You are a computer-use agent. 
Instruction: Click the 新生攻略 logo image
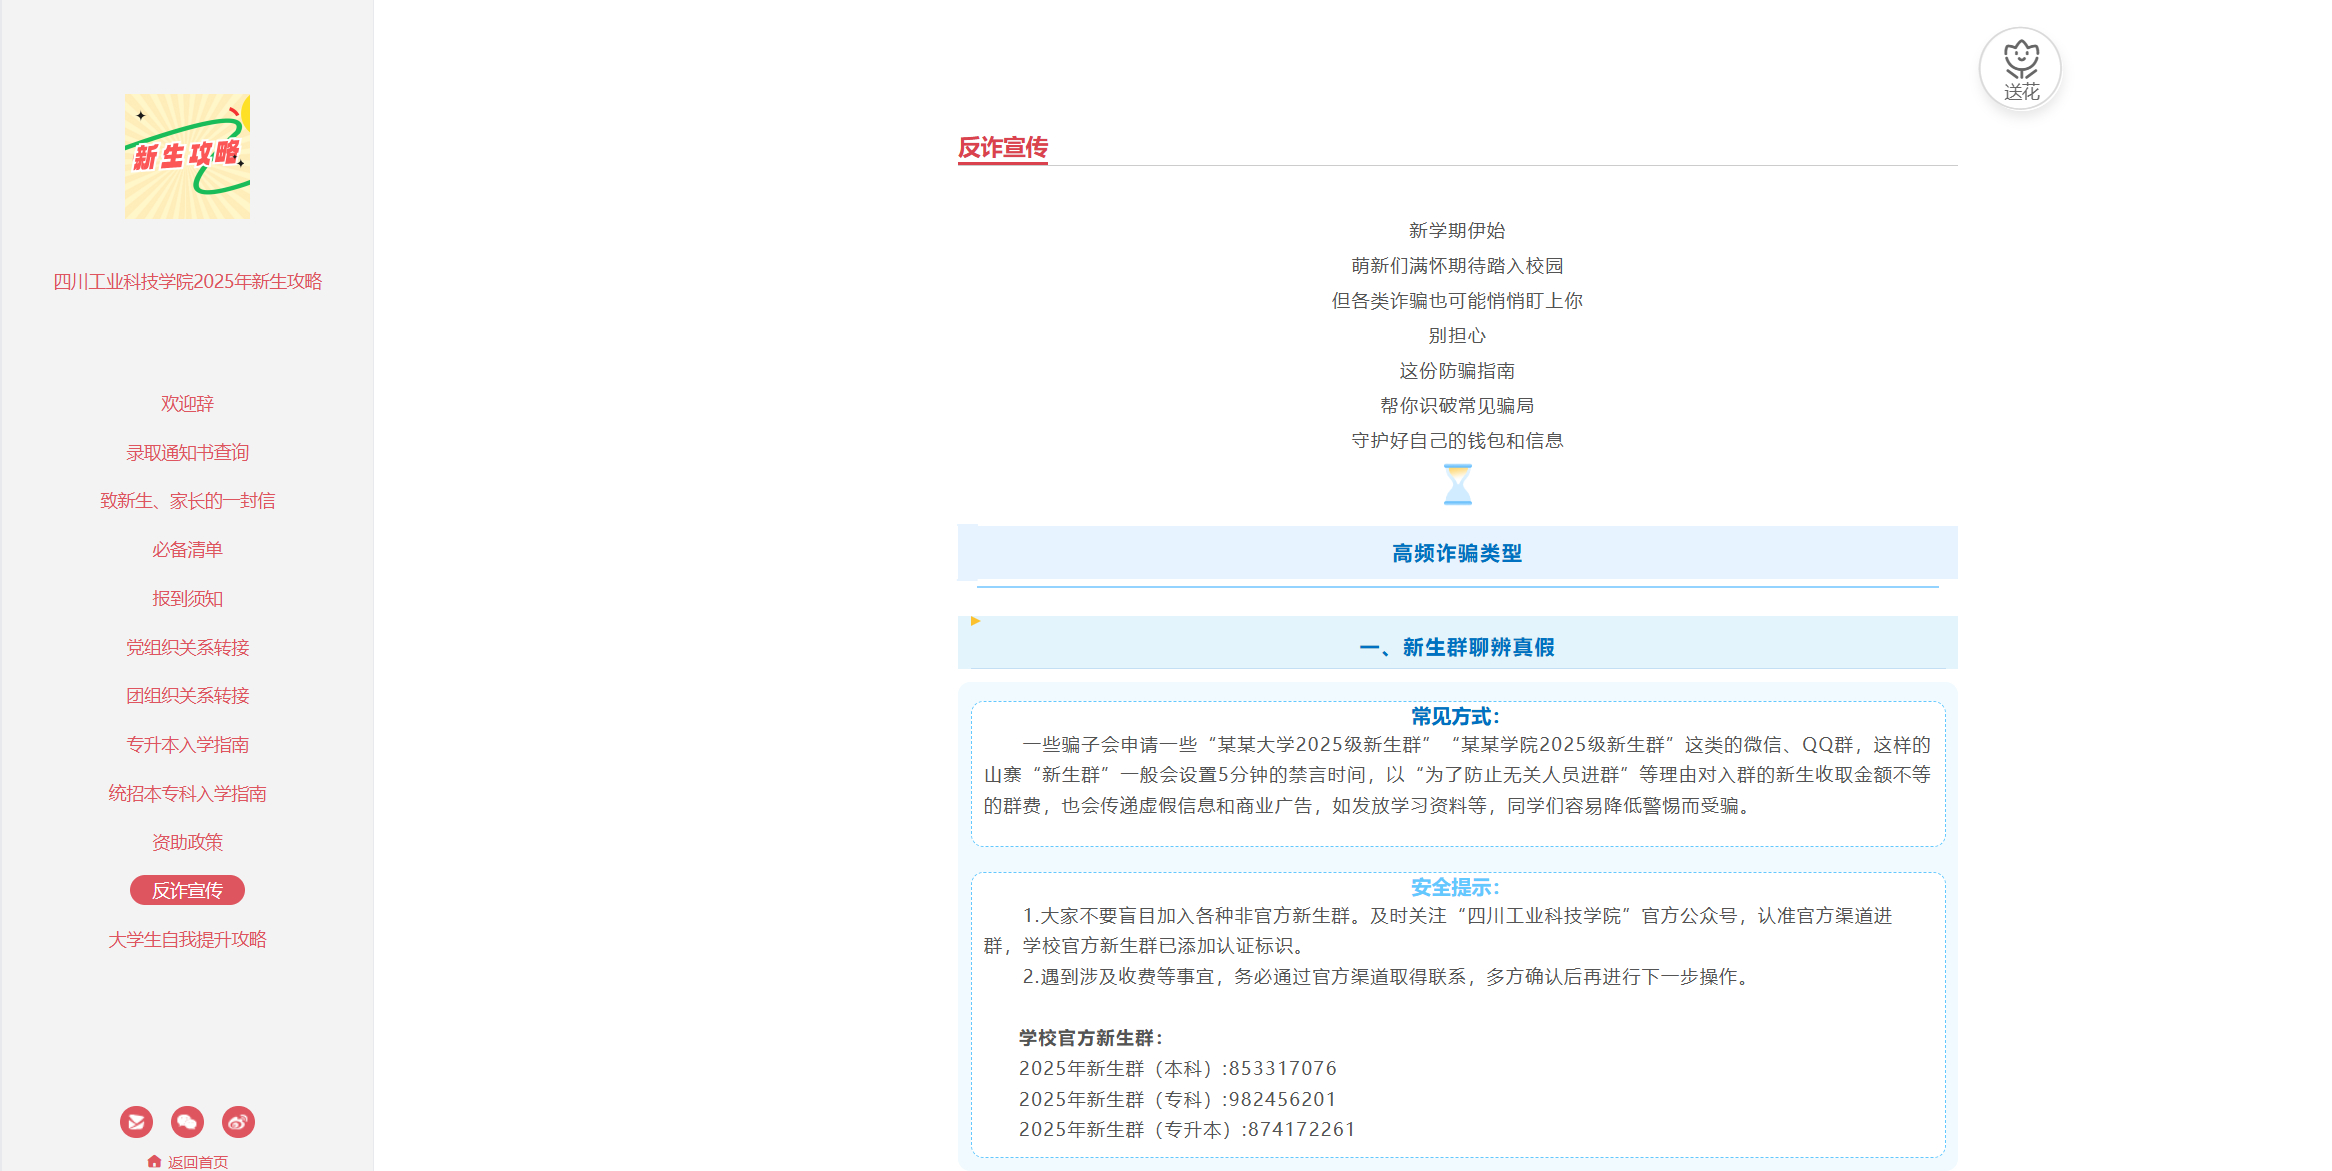click(x=187, y=157)
